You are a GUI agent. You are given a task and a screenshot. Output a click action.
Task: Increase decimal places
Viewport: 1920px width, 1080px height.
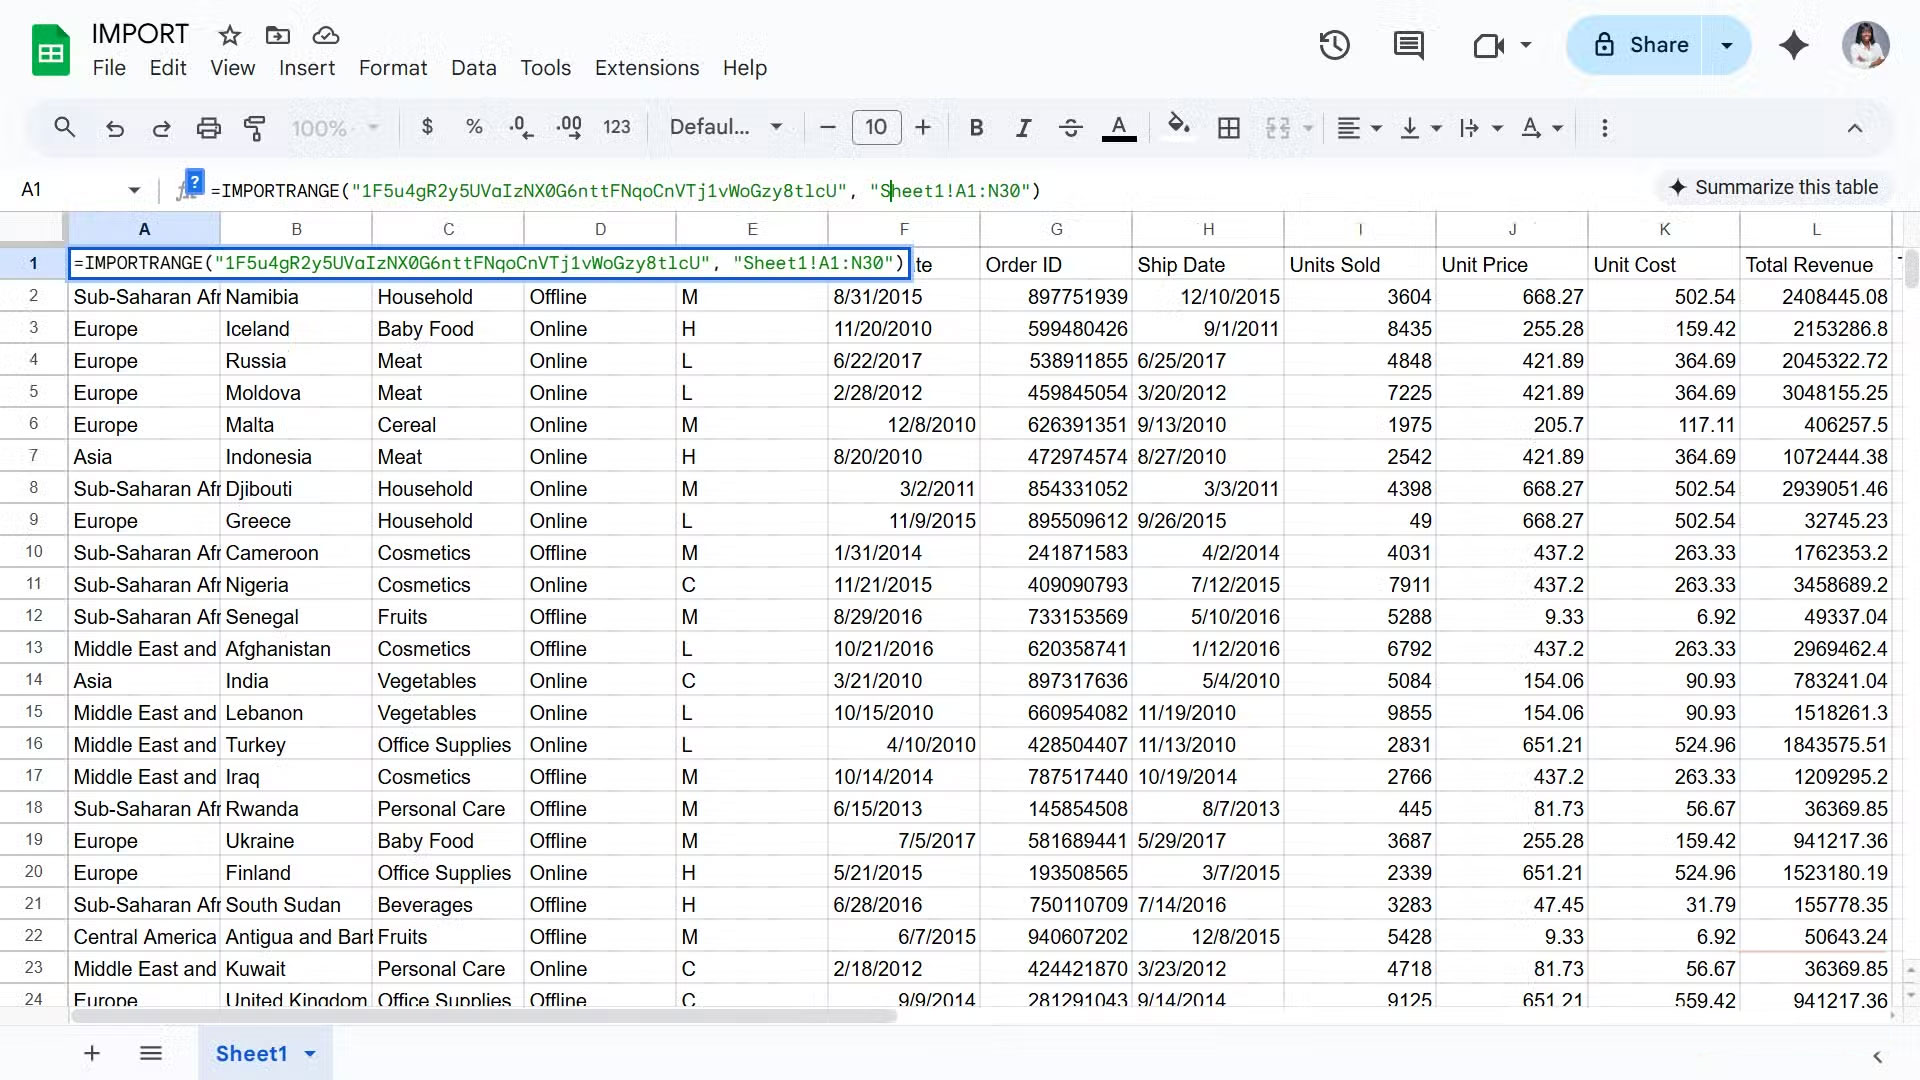tap(567, 127)
